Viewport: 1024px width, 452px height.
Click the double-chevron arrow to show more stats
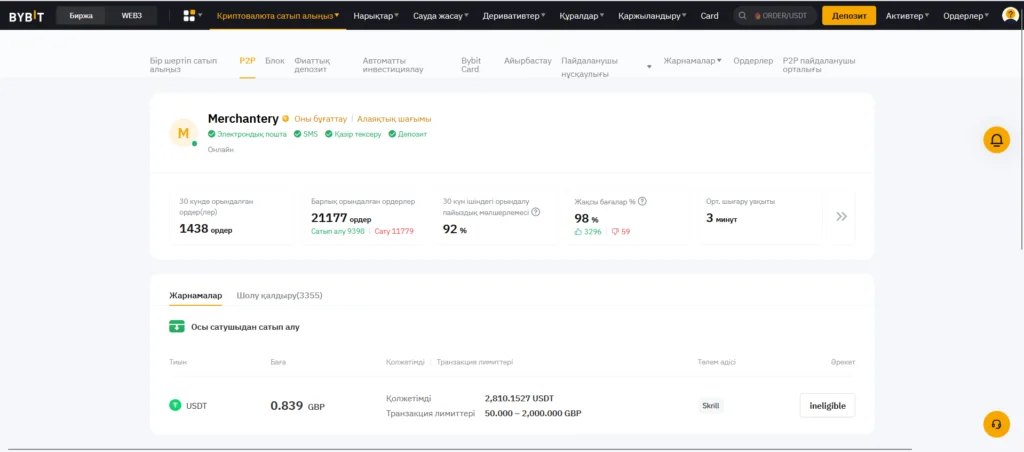point(841,216)
